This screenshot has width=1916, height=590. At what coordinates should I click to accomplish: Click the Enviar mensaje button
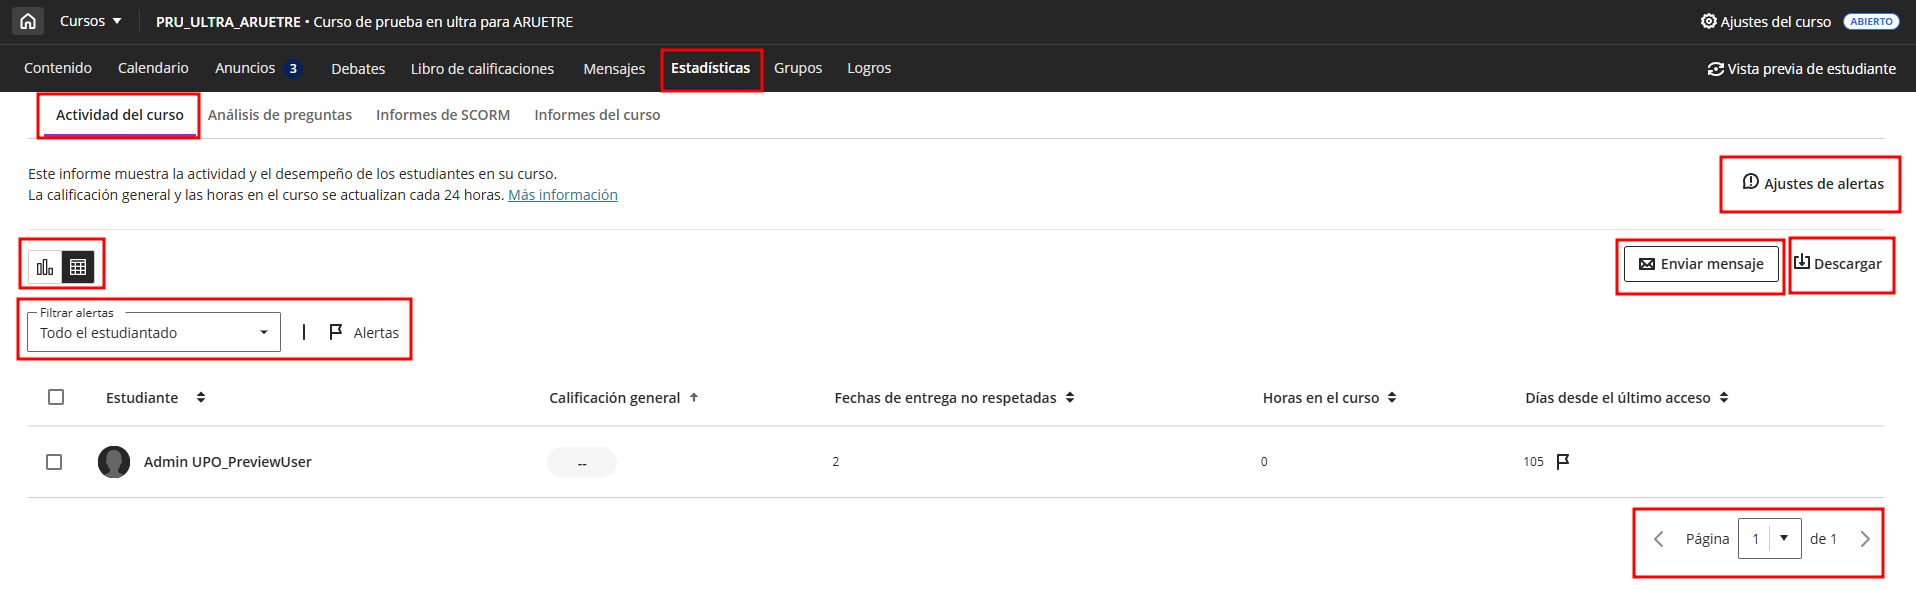(1700, 264)
